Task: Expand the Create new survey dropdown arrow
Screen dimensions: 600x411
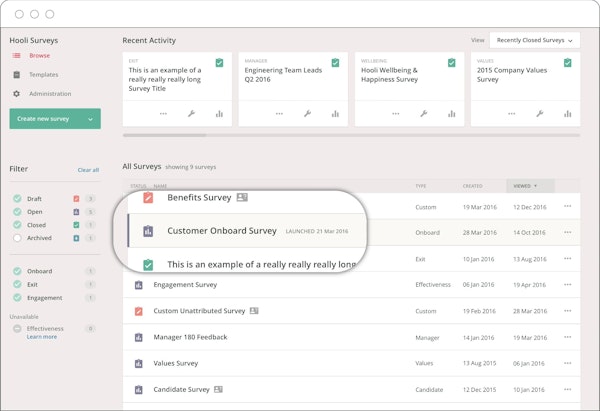Action: pyautogui.click(x=90, y=119)
